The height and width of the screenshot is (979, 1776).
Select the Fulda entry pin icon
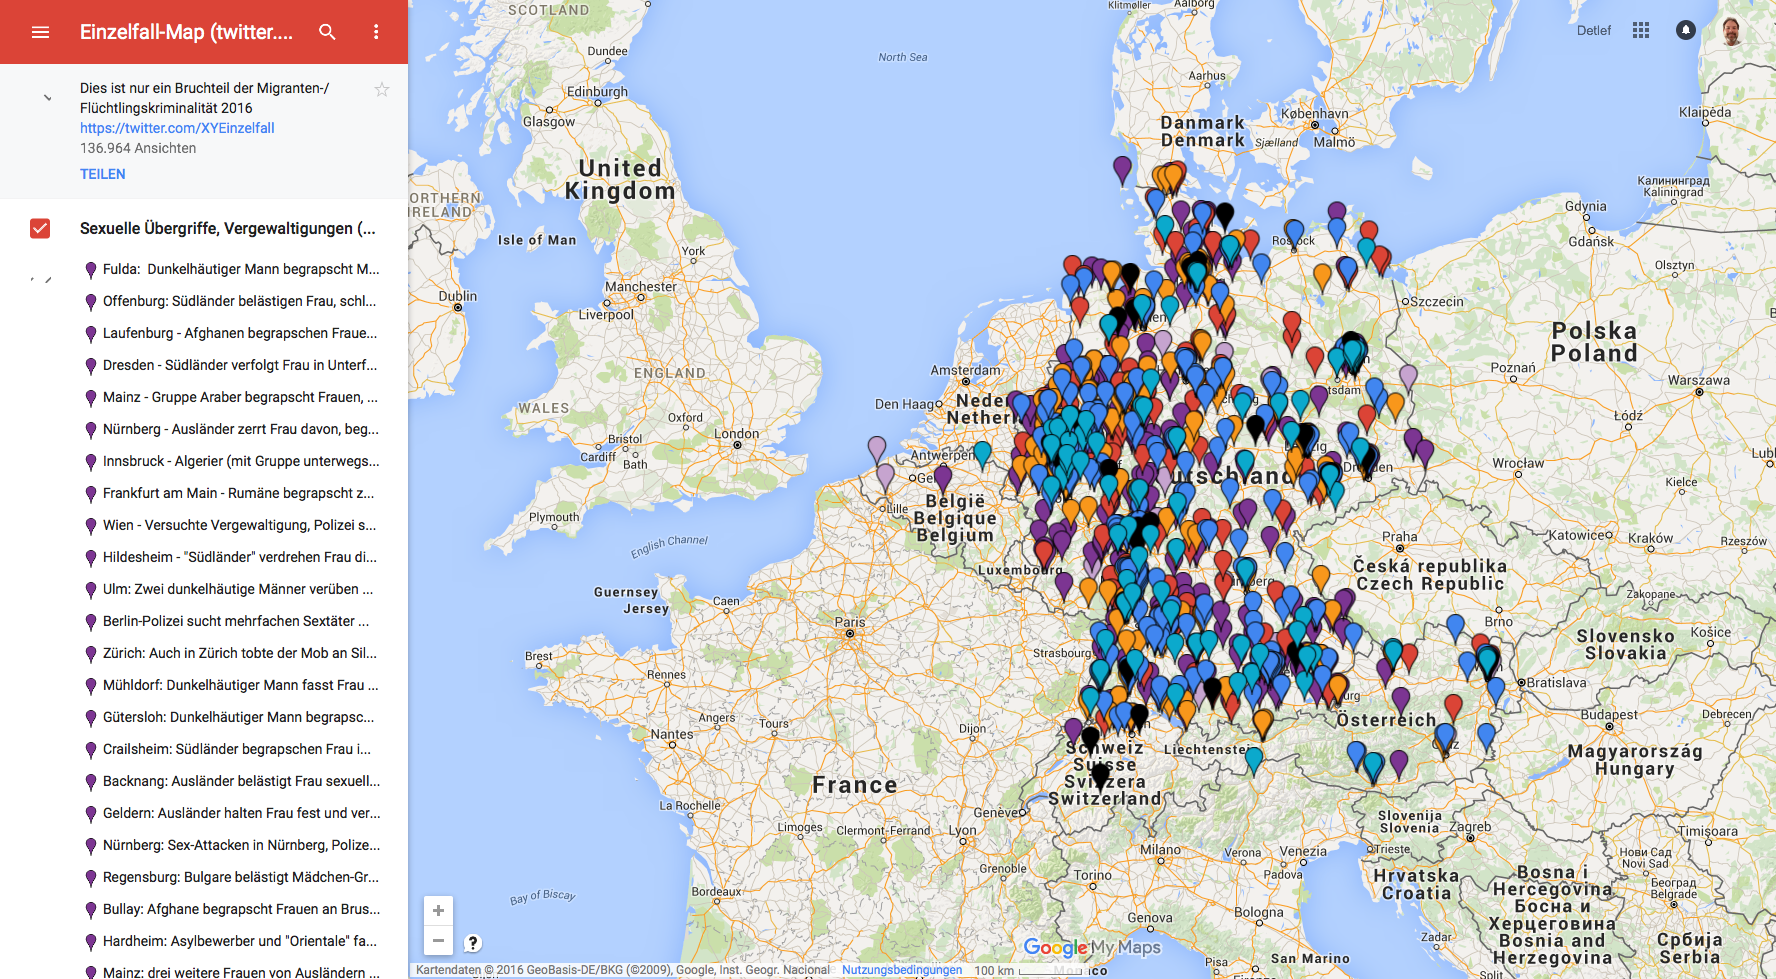[91, 270]
